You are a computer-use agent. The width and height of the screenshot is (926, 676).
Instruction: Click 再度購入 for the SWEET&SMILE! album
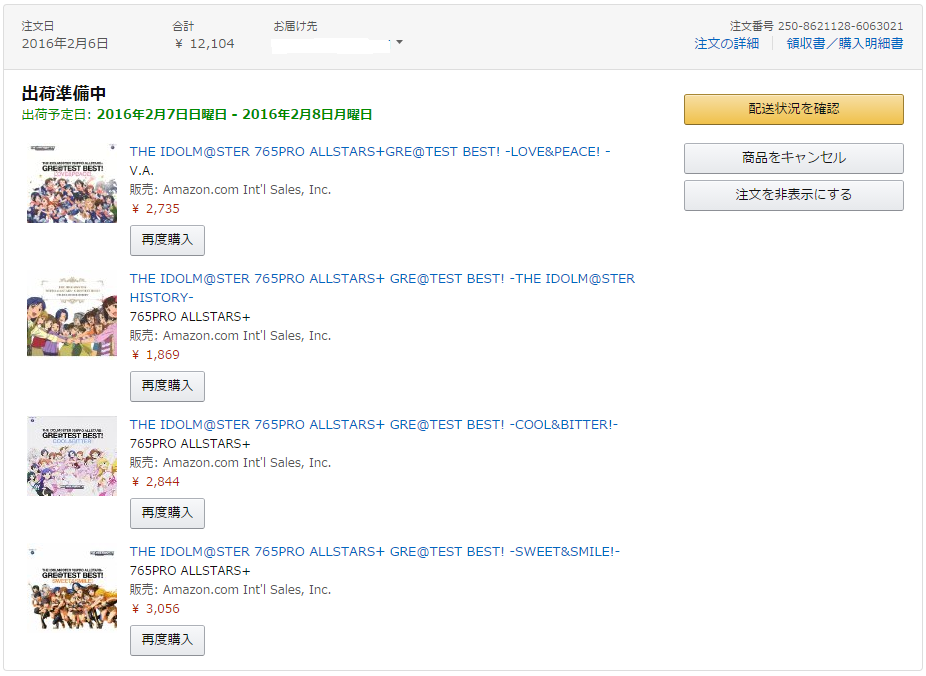(x=167, y=640)
